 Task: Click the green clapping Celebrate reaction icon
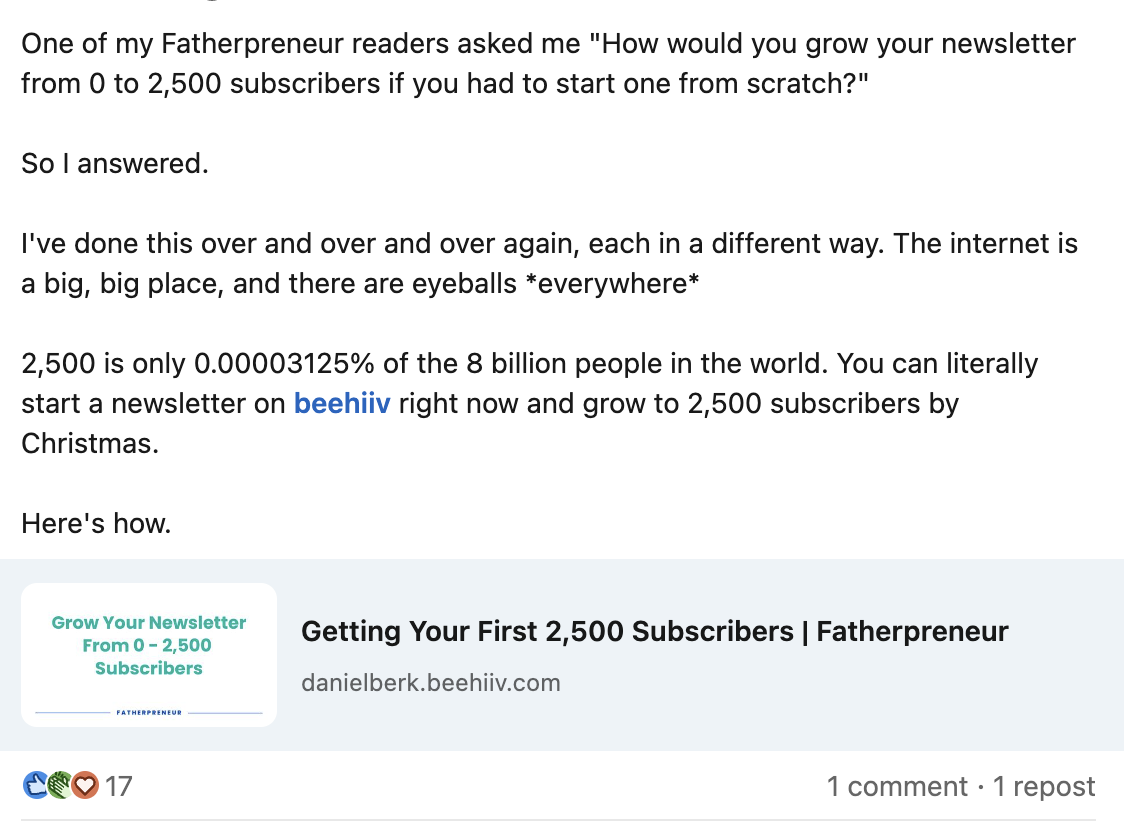tap(60, 786)
